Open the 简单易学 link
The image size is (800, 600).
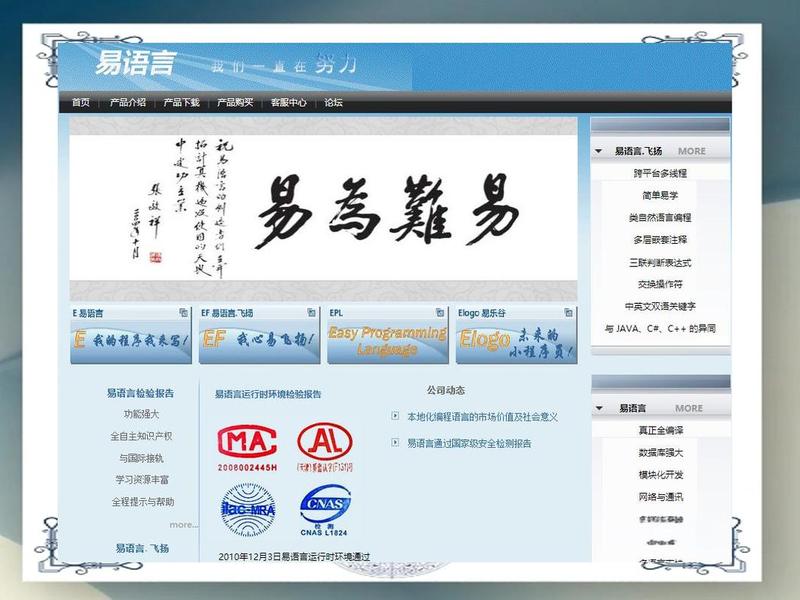(x=660, y=195)
